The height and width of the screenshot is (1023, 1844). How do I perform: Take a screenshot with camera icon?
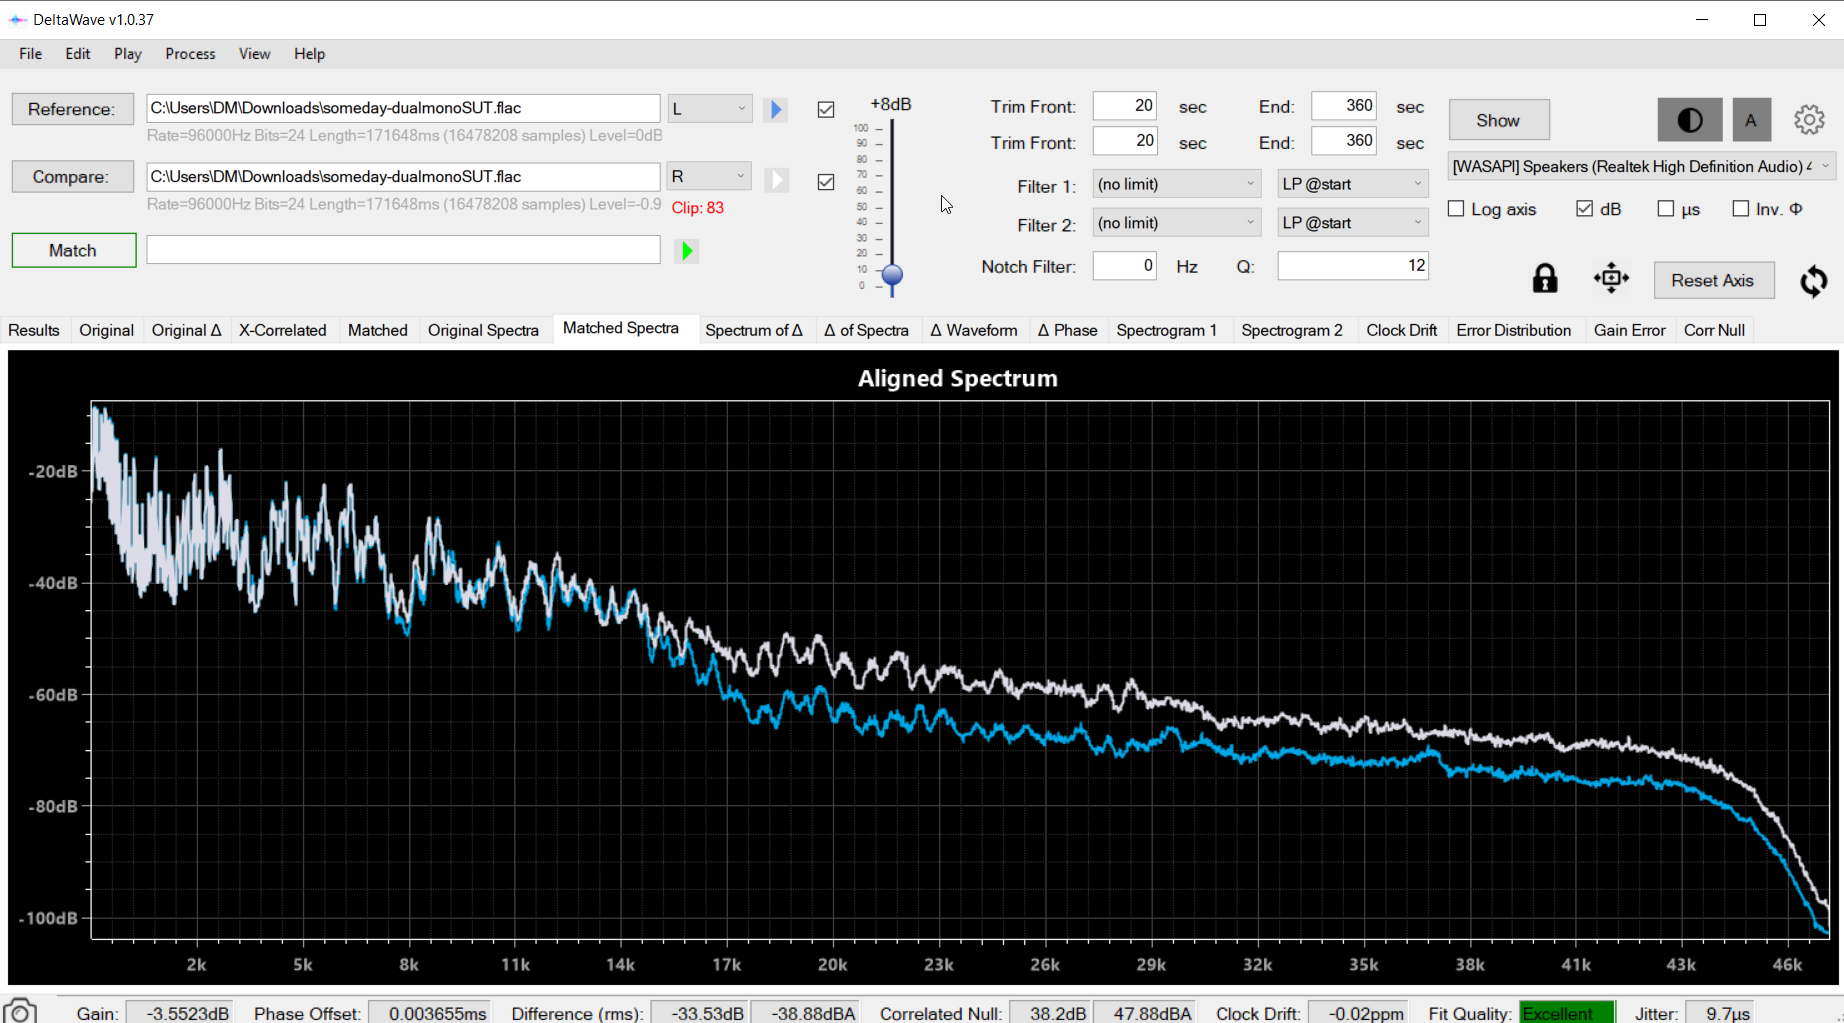[20, 1010]
